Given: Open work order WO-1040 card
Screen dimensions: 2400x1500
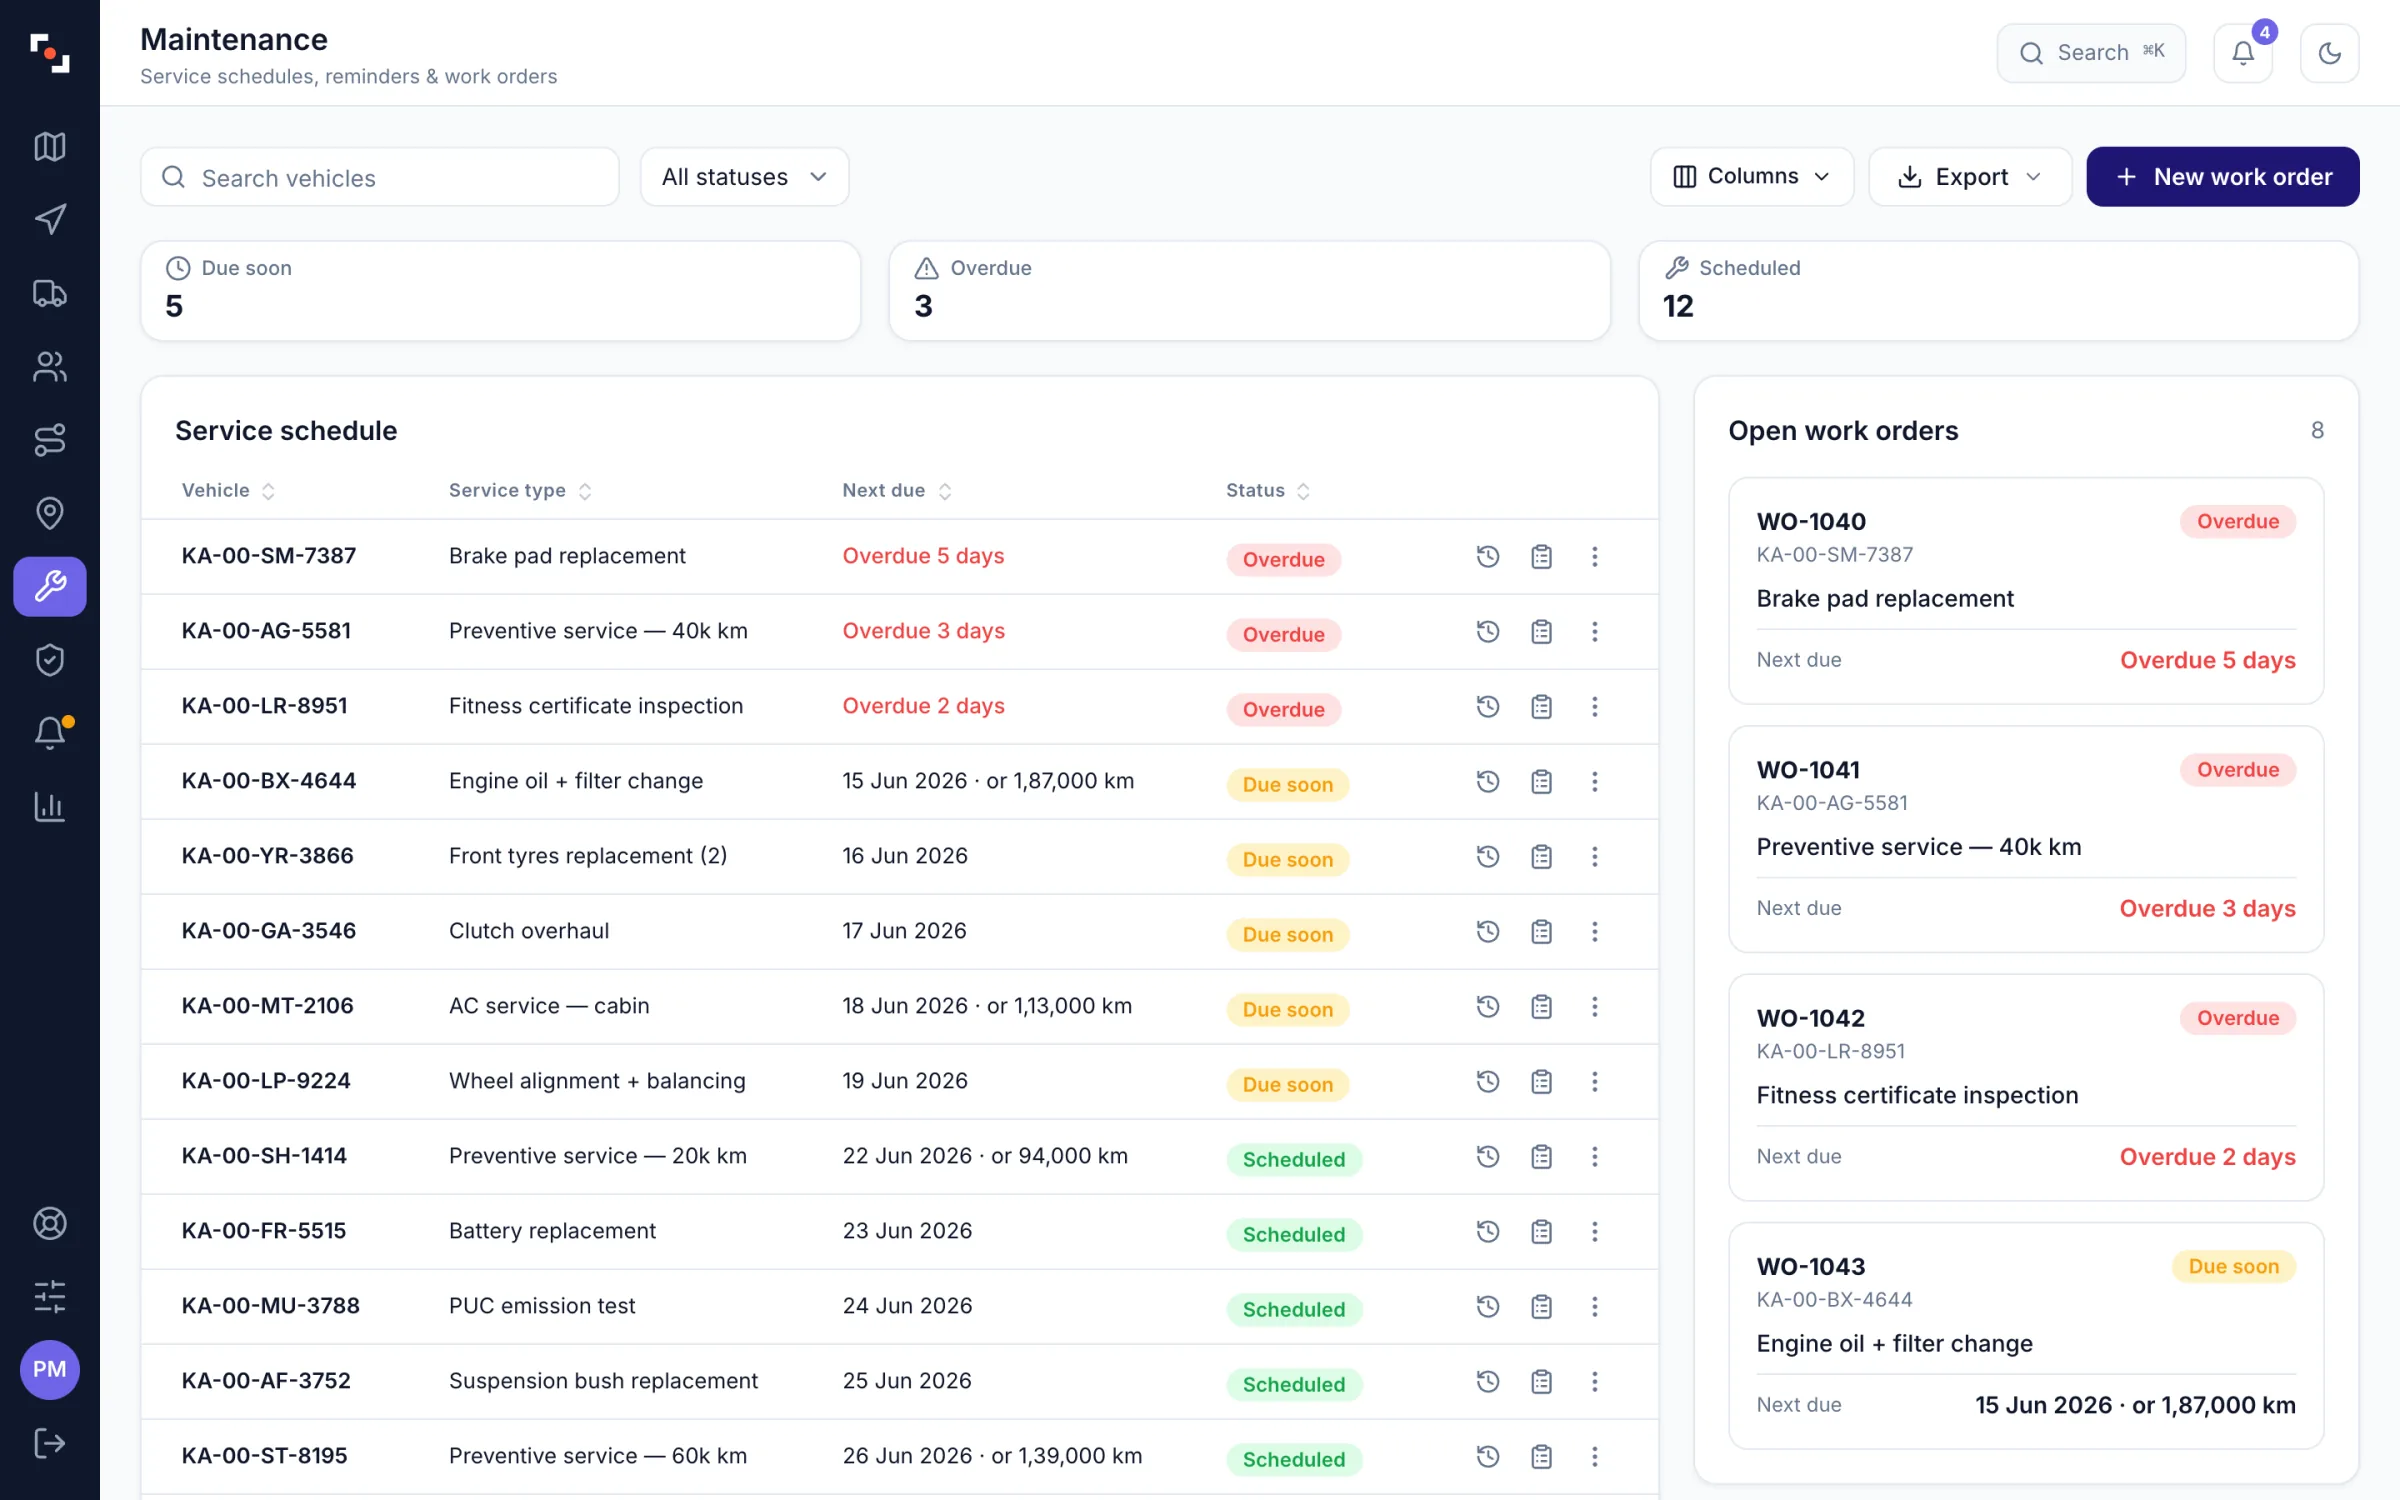Looking at the screenshot, I should tap(2026, 591).
